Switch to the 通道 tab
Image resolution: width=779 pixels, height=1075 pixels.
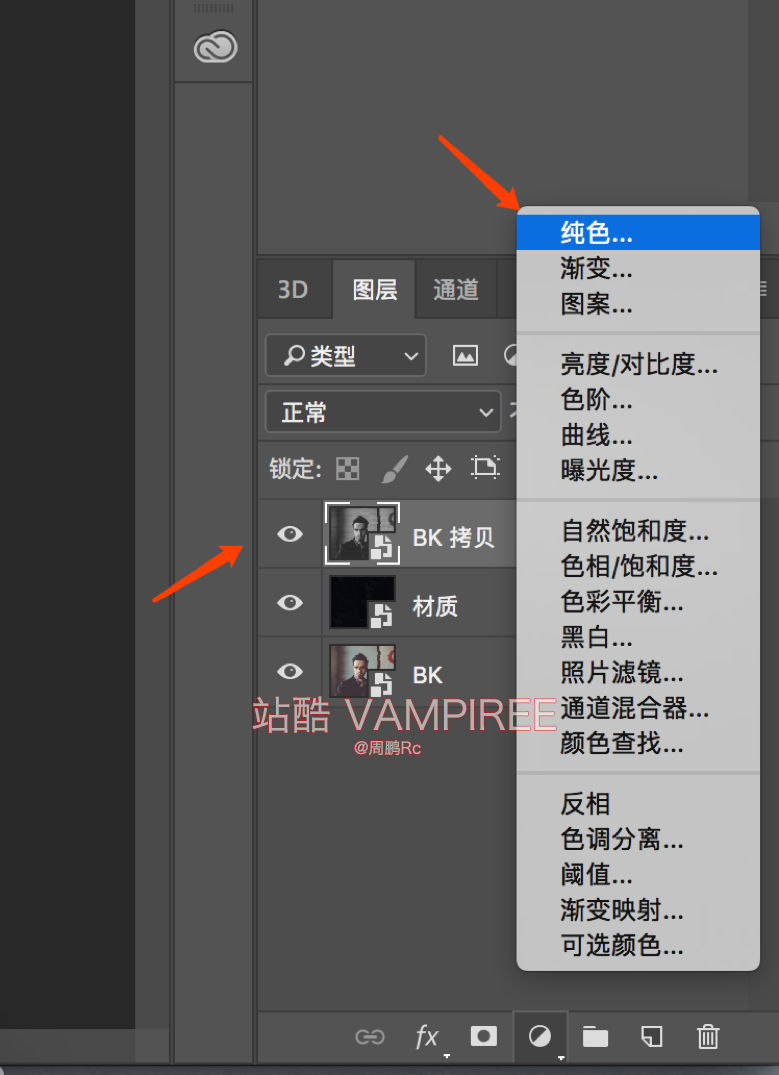[x=456, y=289]
